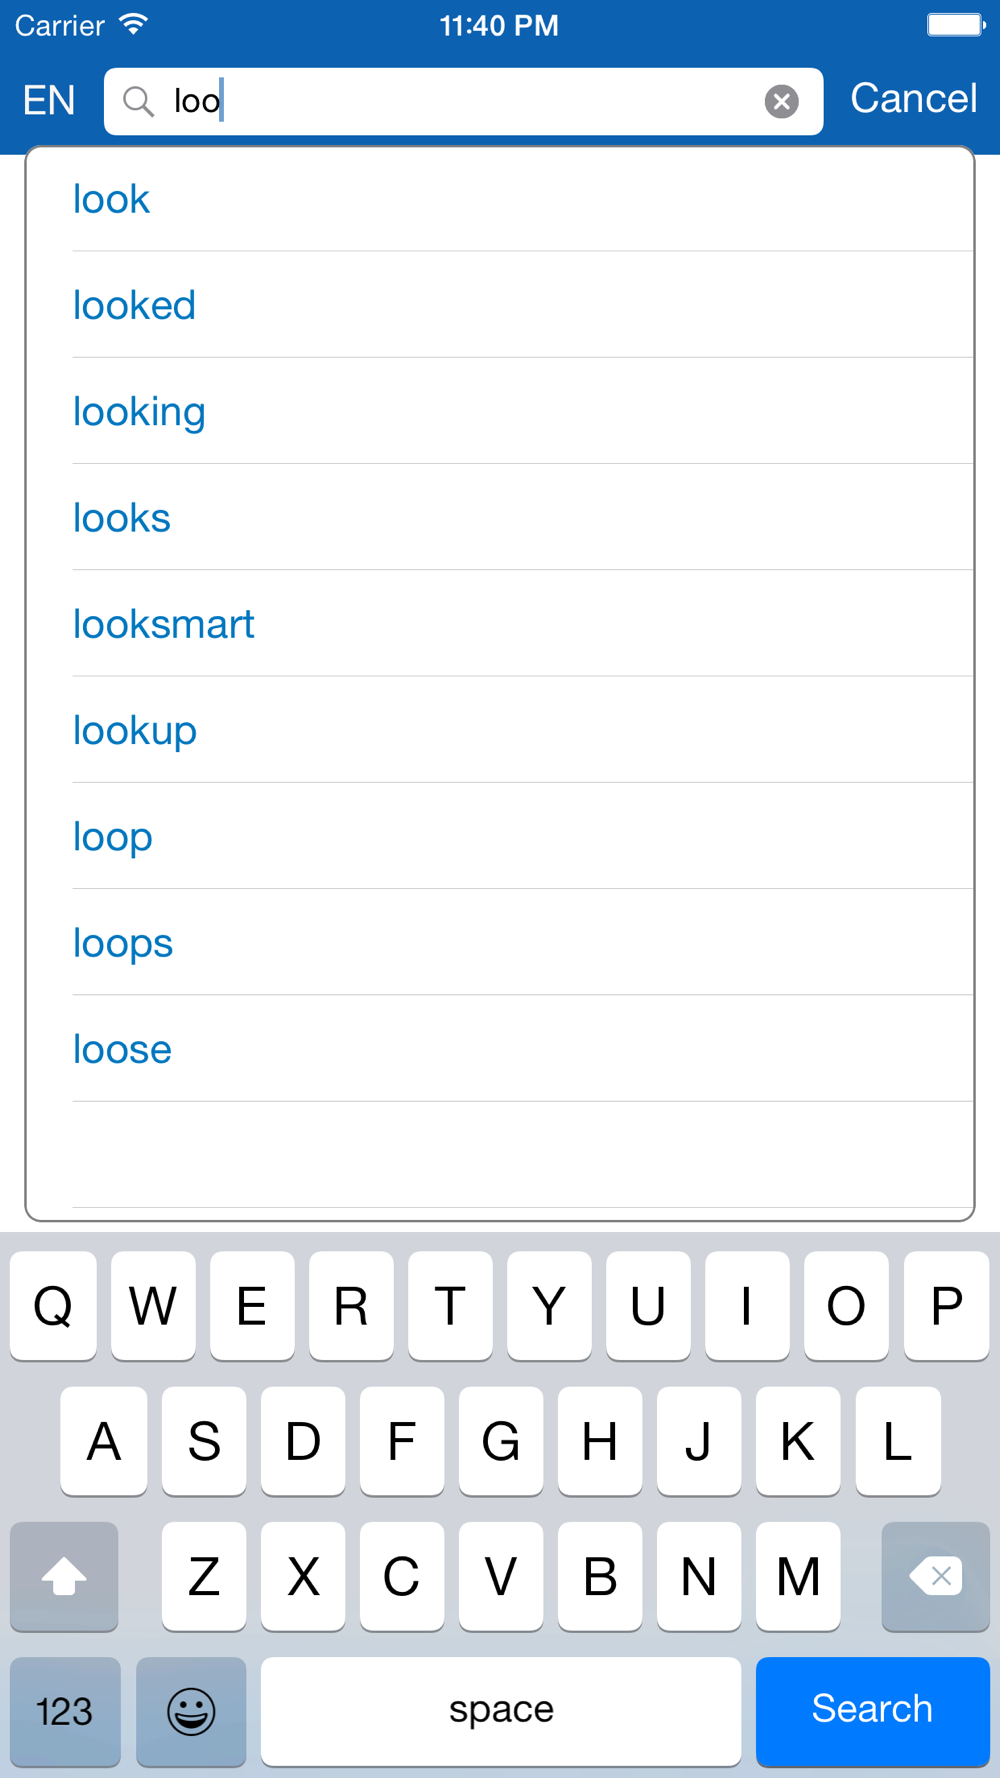Screen dimensions: 1000x1778
Task: Change the EN language selector
Action: [x=49, y=101]
